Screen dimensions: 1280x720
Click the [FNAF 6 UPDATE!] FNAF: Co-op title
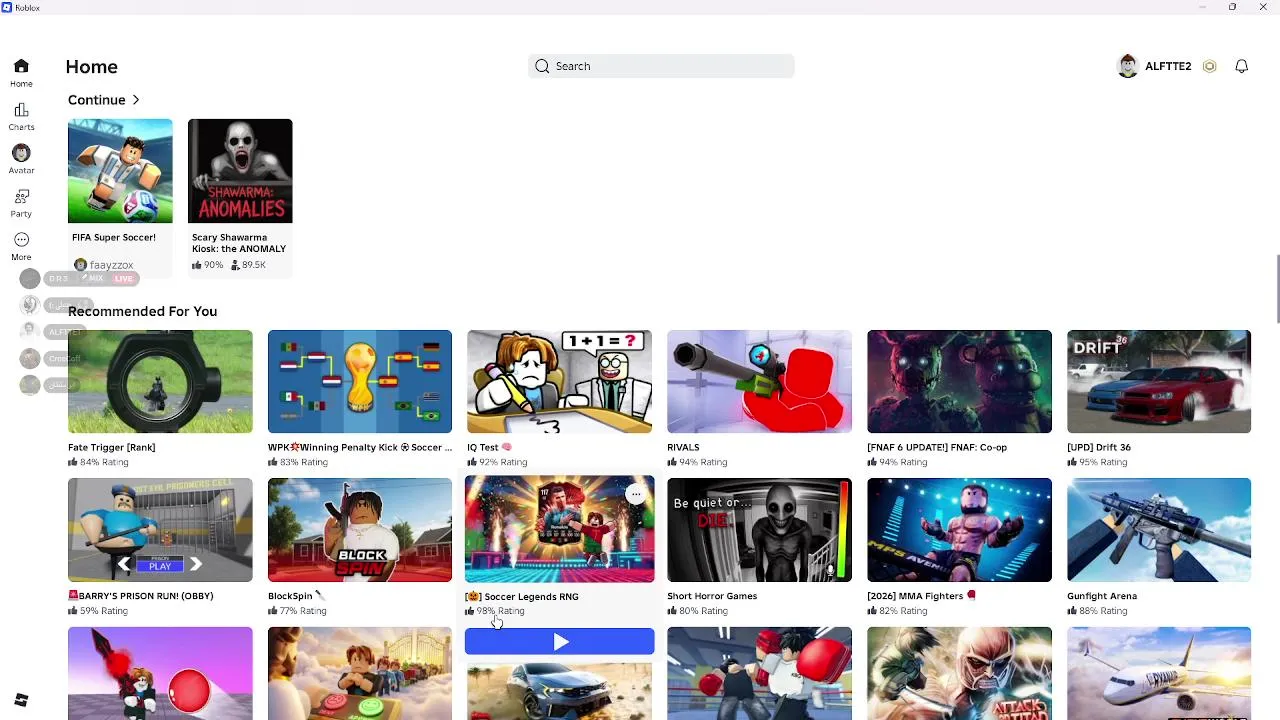point(937,447)
